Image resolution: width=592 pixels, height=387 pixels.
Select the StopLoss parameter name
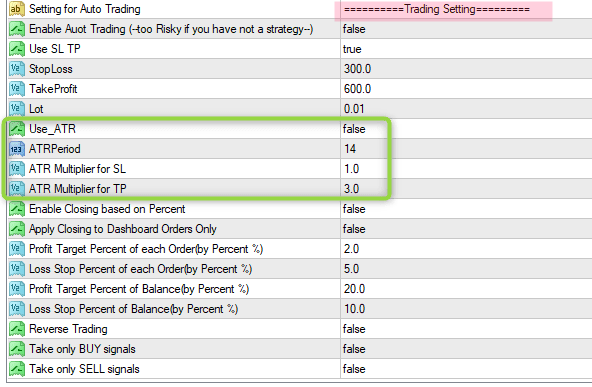(x=51, y=69)
